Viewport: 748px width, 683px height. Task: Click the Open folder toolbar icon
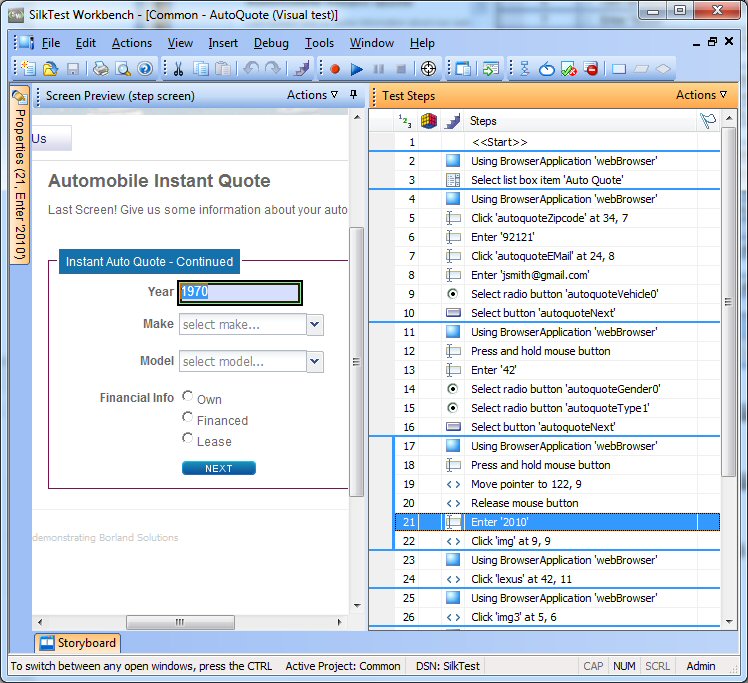51,69
